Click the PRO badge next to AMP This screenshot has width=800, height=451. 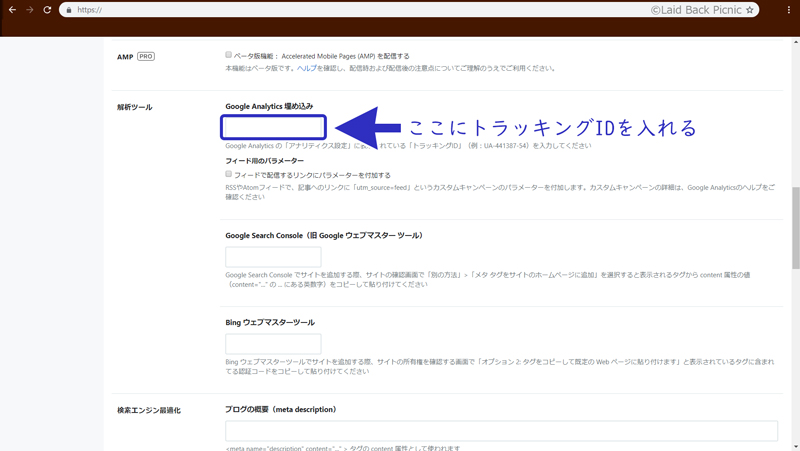click(x=146, y=56)
